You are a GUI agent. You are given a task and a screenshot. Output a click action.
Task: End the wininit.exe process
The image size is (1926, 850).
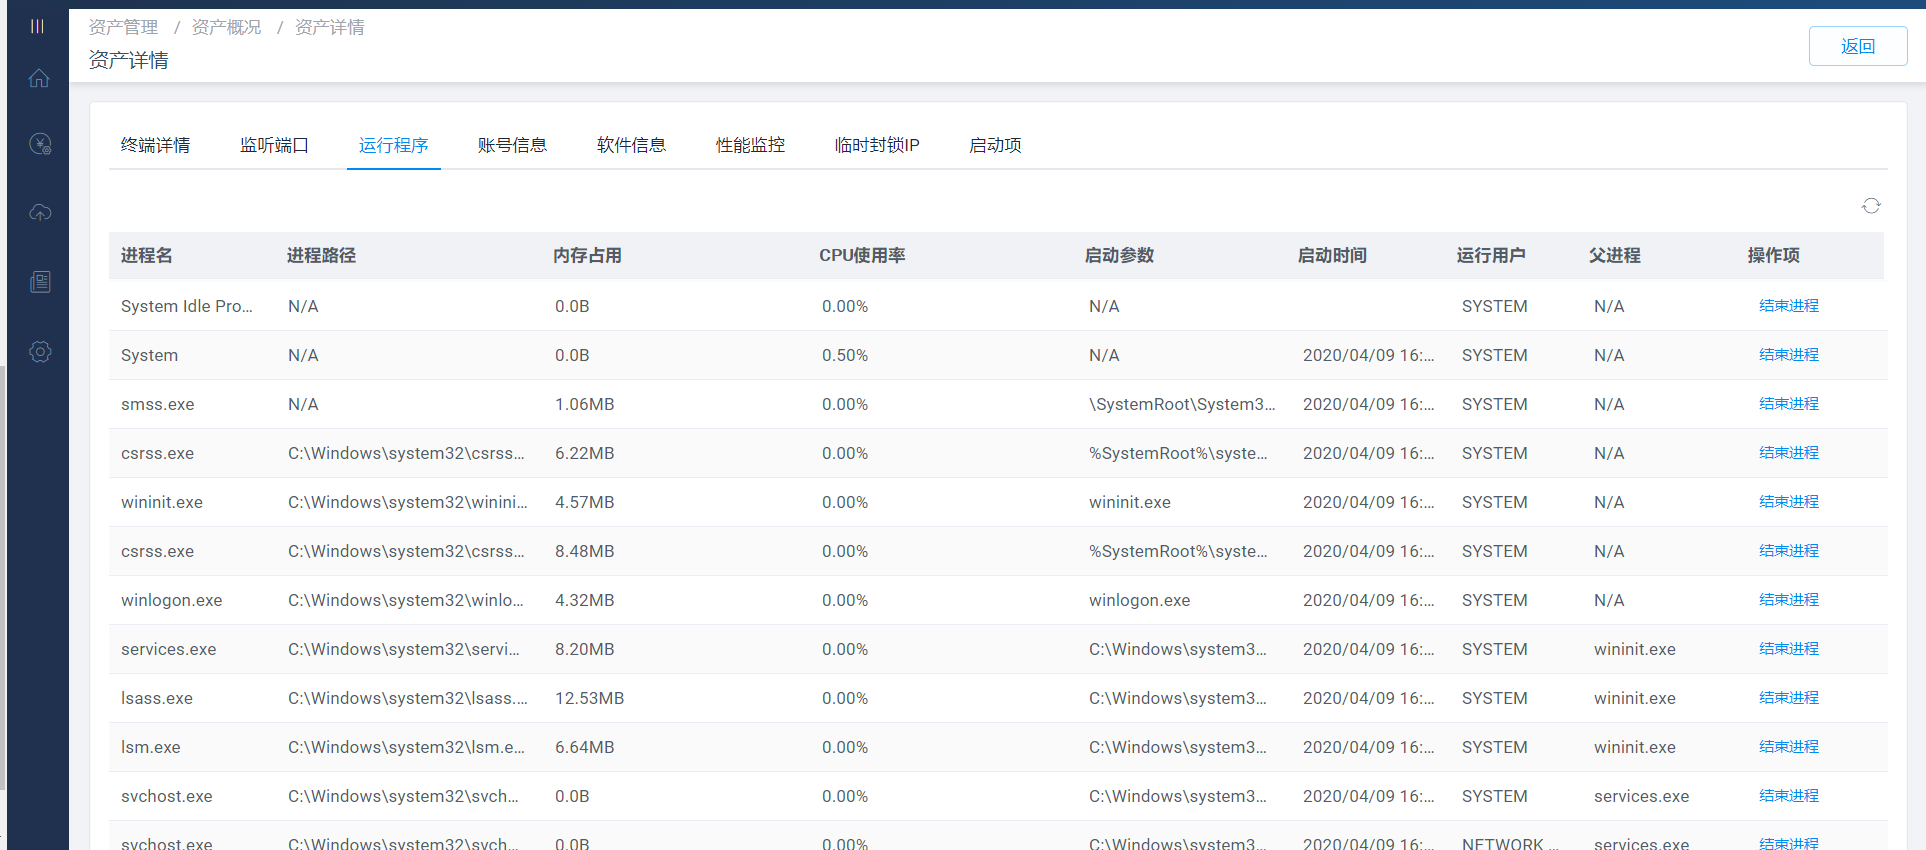pos(1789,502)
